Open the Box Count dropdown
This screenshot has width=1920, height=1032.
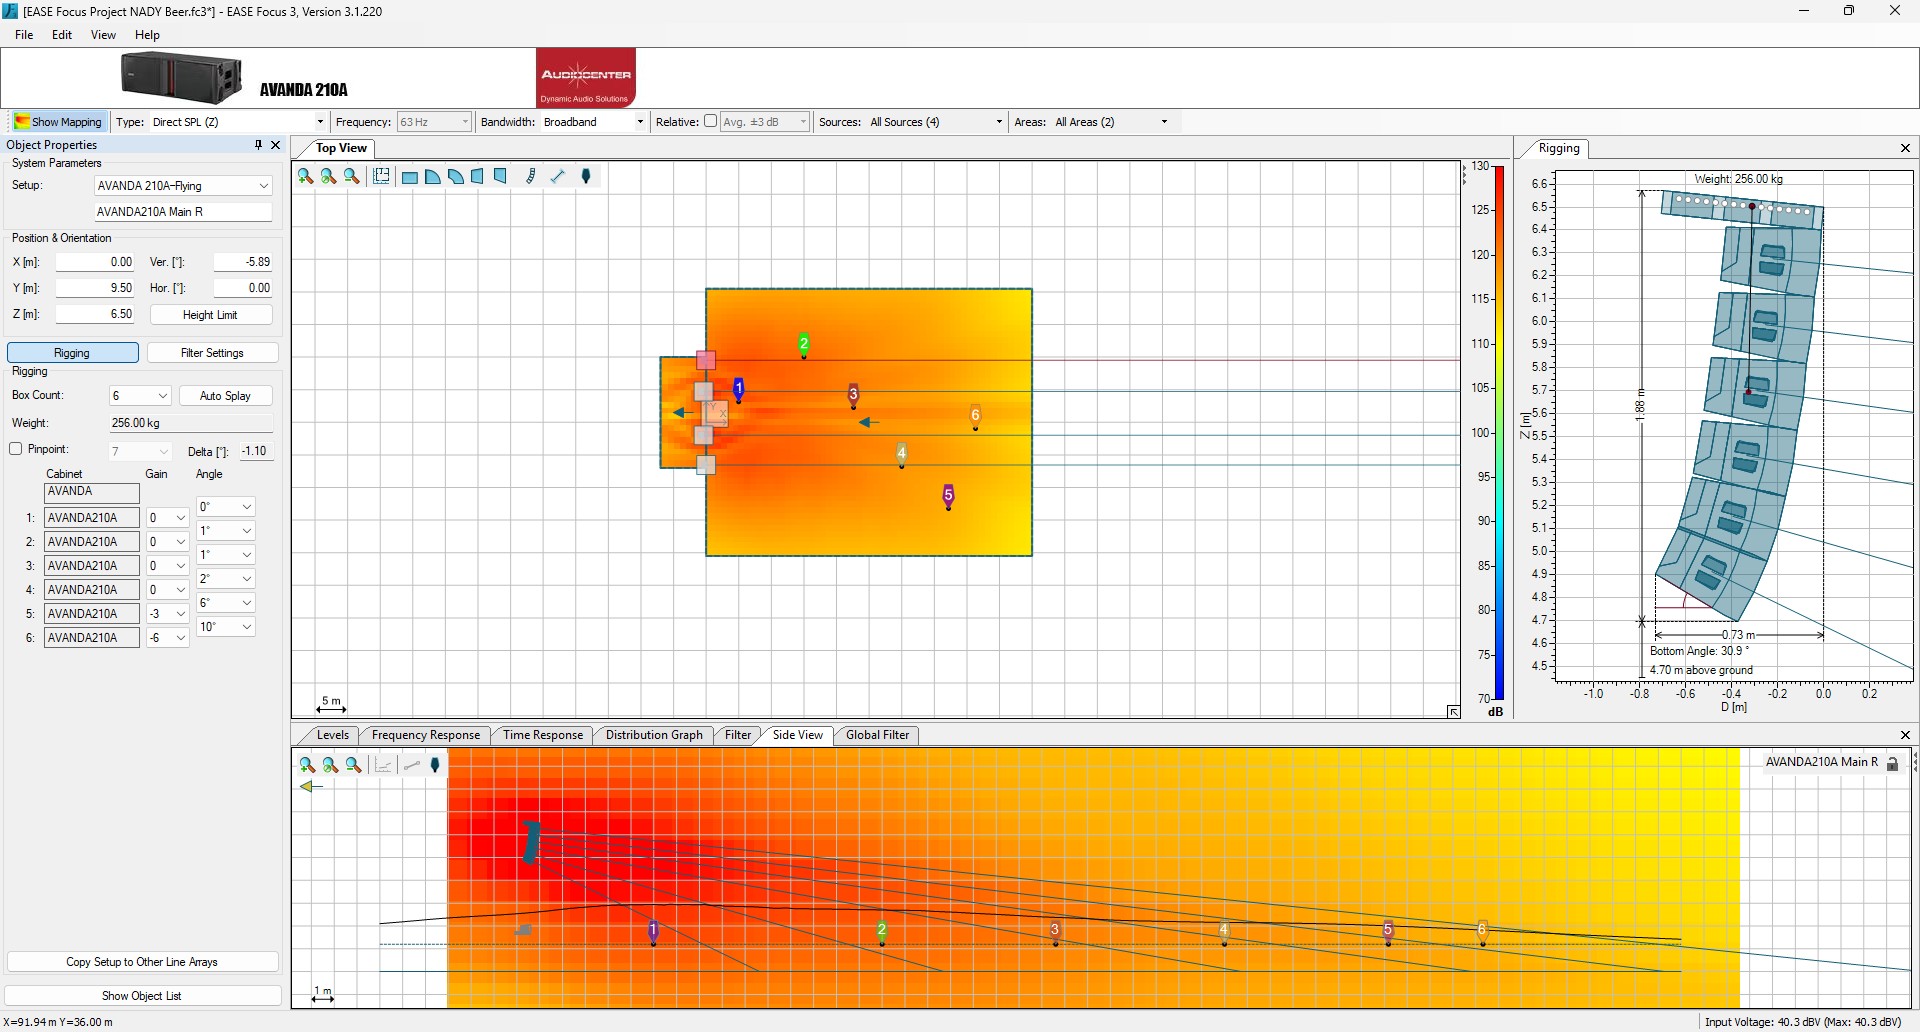pyautogui.click(x=140, y=396)
